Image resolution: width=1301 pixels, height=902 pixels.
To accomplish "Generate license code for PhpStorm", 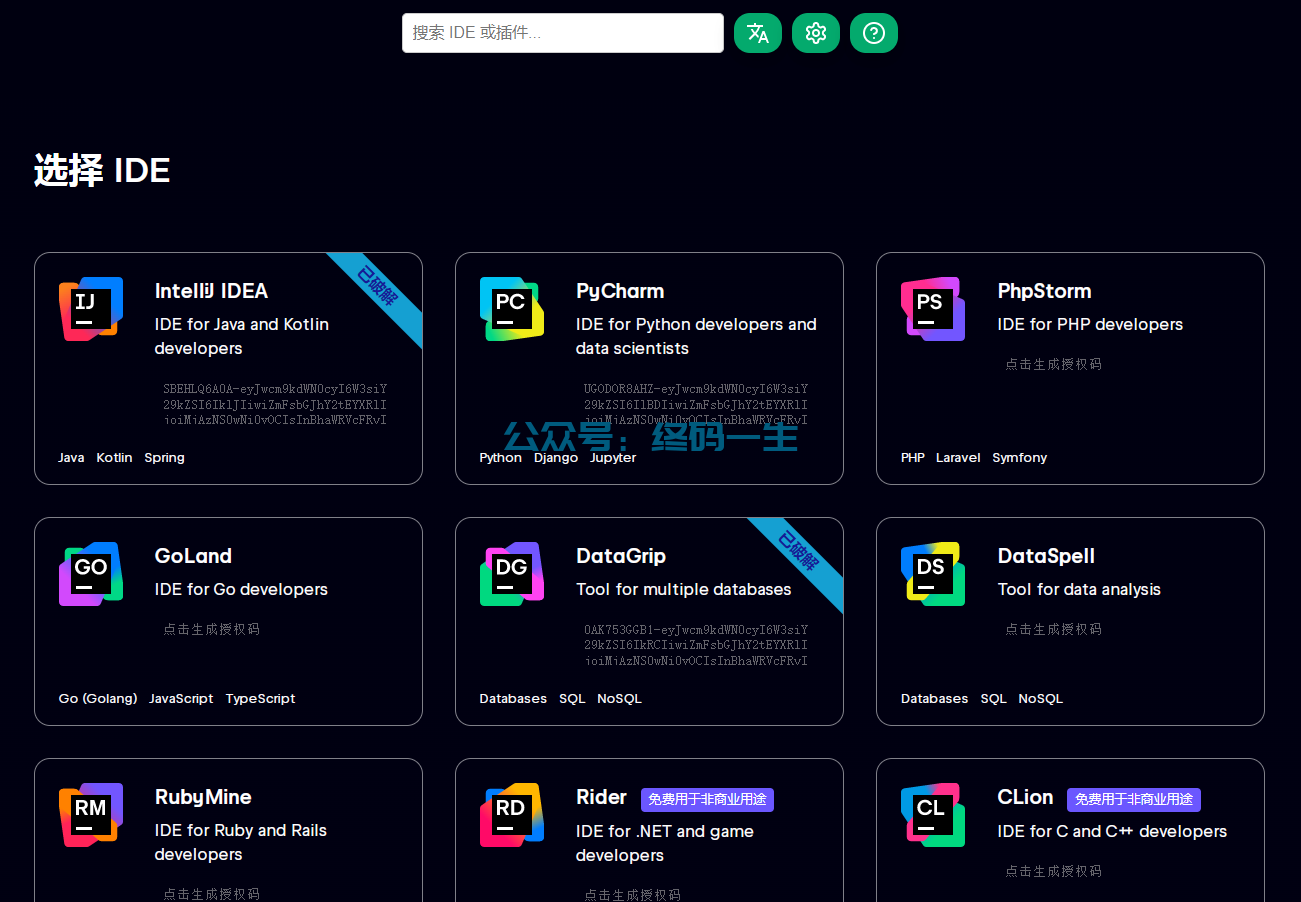I will 1053,364.
